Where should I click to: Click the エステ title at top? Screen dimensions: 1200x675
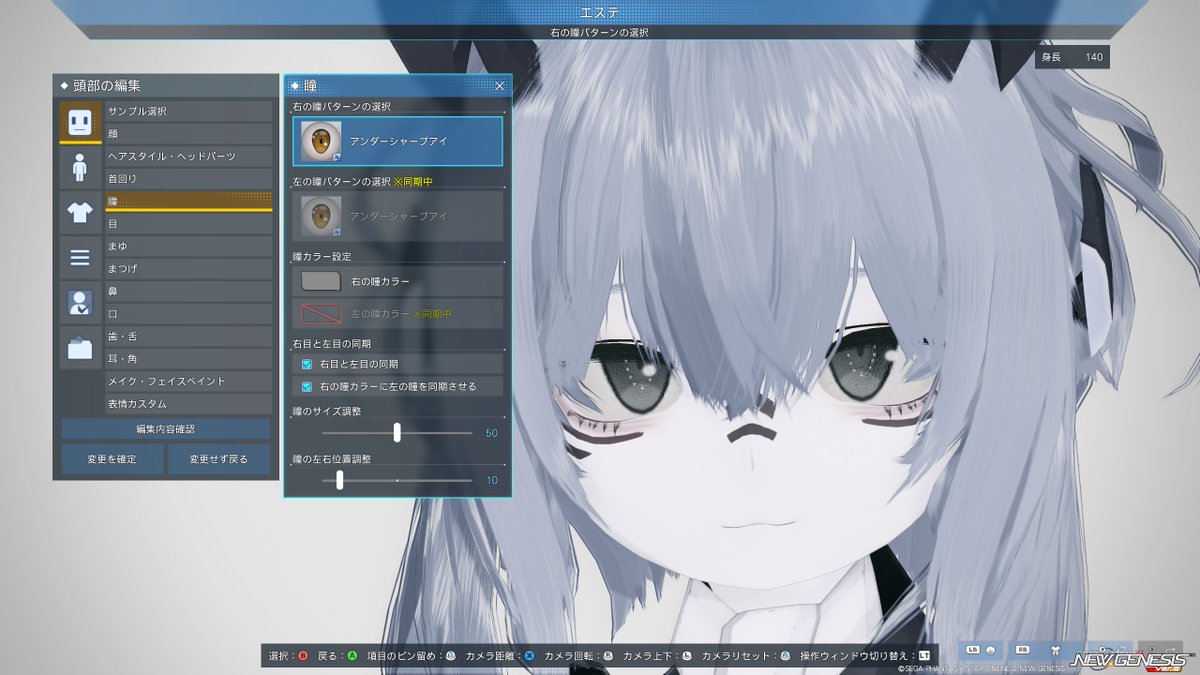coord(600,12)
